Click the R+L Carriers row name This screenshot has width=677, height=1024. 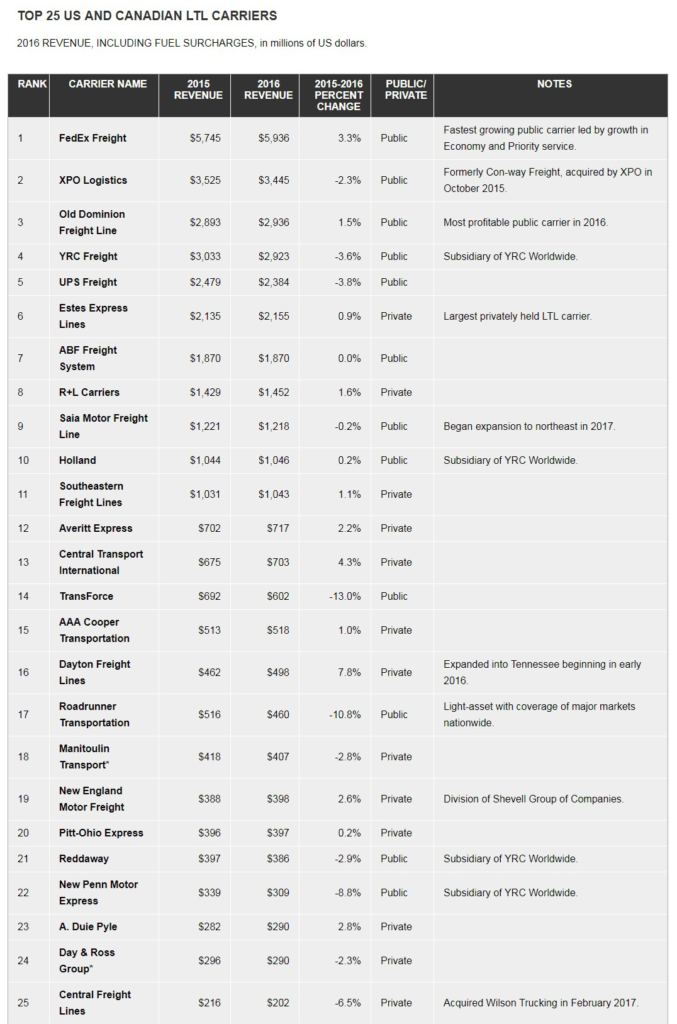[x=89, y=392]
